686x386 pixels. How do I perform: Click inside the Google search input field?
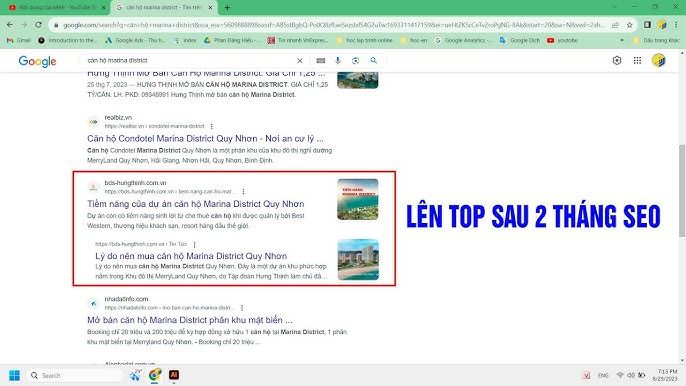coord(188,60)
